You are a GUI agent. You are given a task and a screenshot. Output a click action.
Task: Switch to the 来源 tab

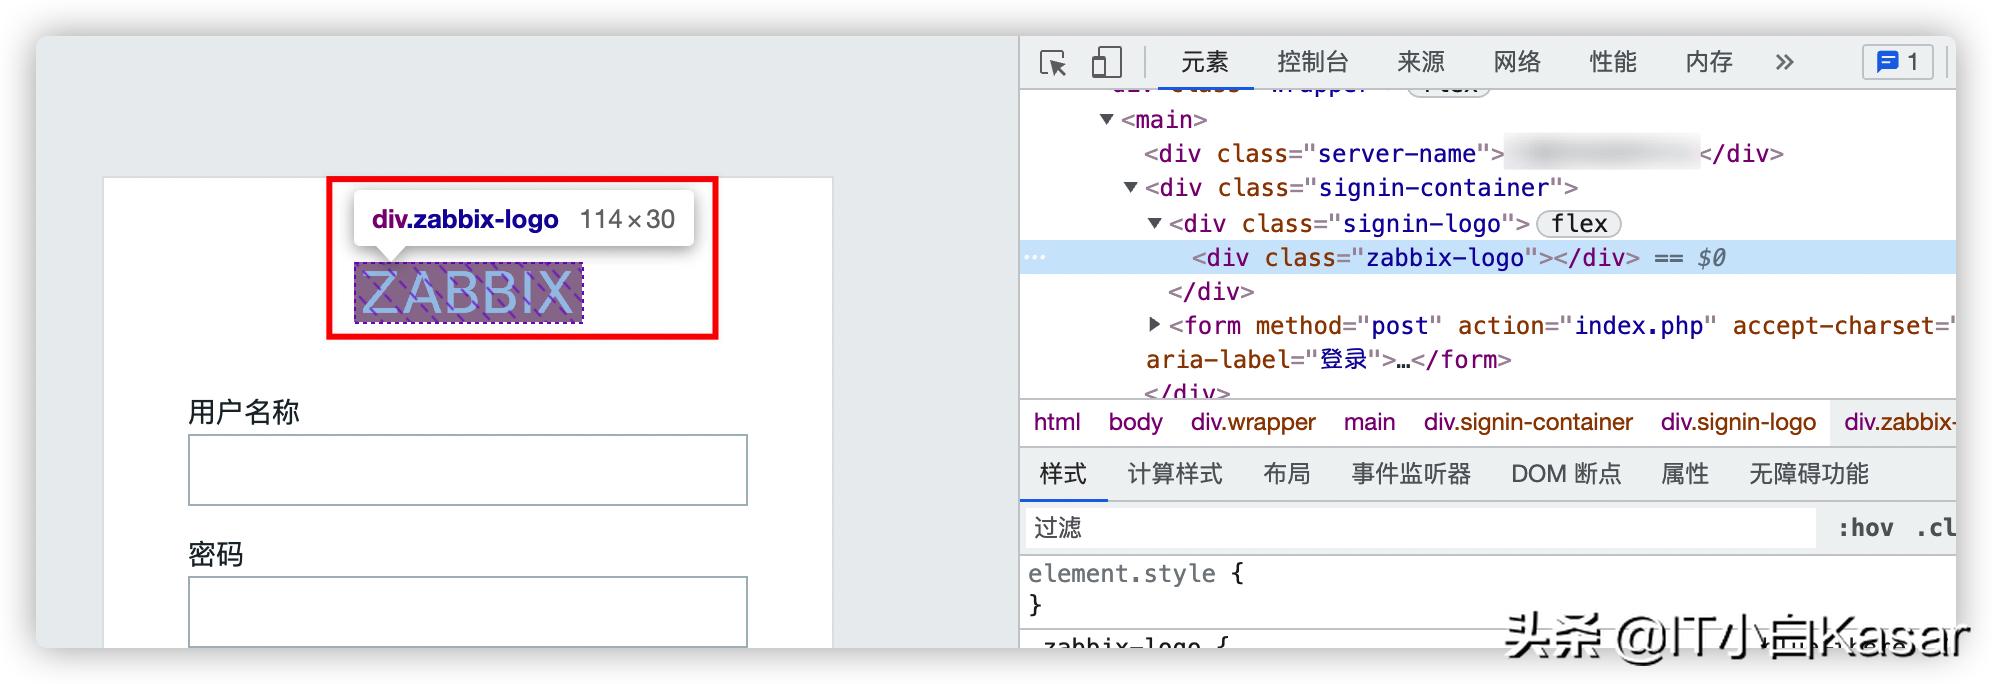coord(1421,62)
